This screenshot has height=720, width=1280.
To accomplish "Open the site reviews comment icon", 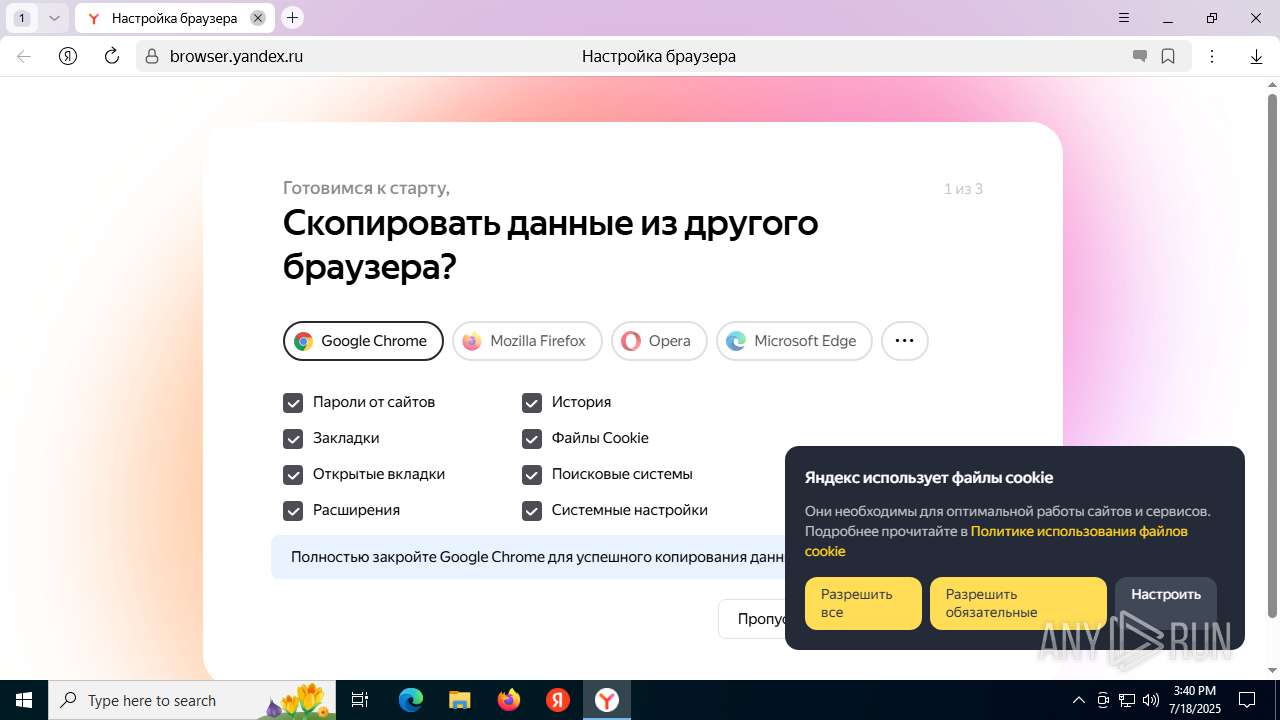I will click(1139, 56).
